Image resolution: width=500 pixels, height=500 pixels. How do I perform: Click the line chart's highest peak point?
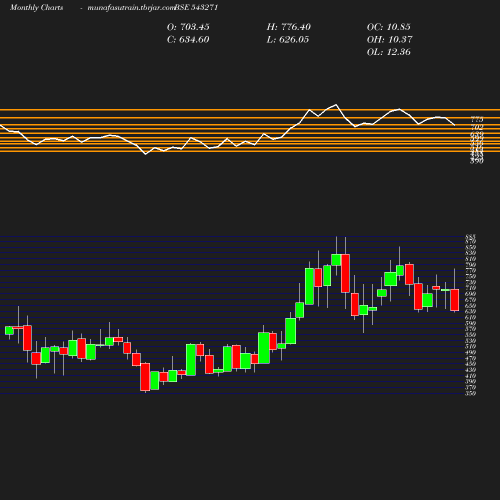pyautogui.click(x=336, y=105)
